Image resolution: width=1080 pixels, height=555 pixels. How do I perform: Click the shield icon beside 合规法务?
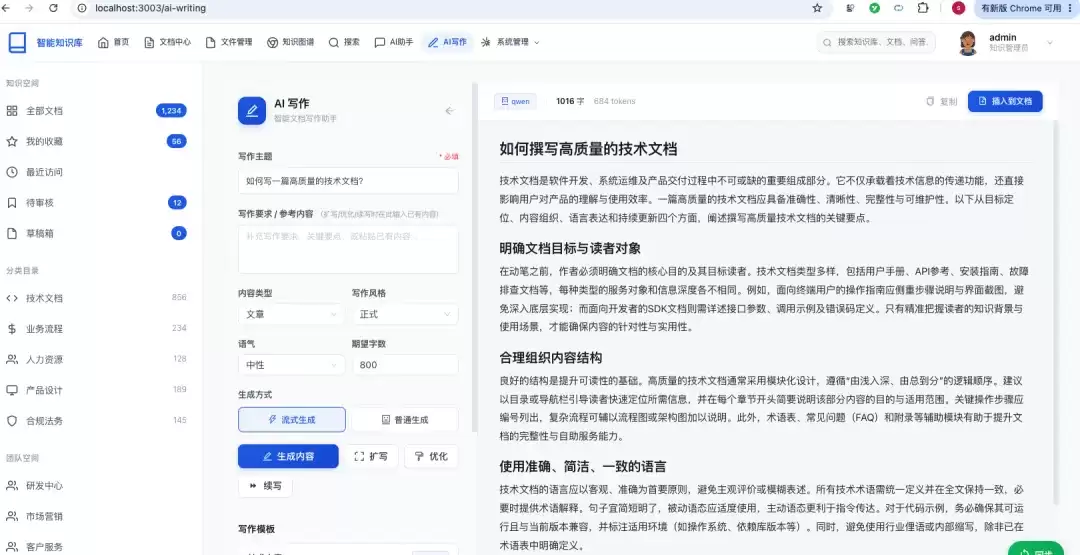12,421
